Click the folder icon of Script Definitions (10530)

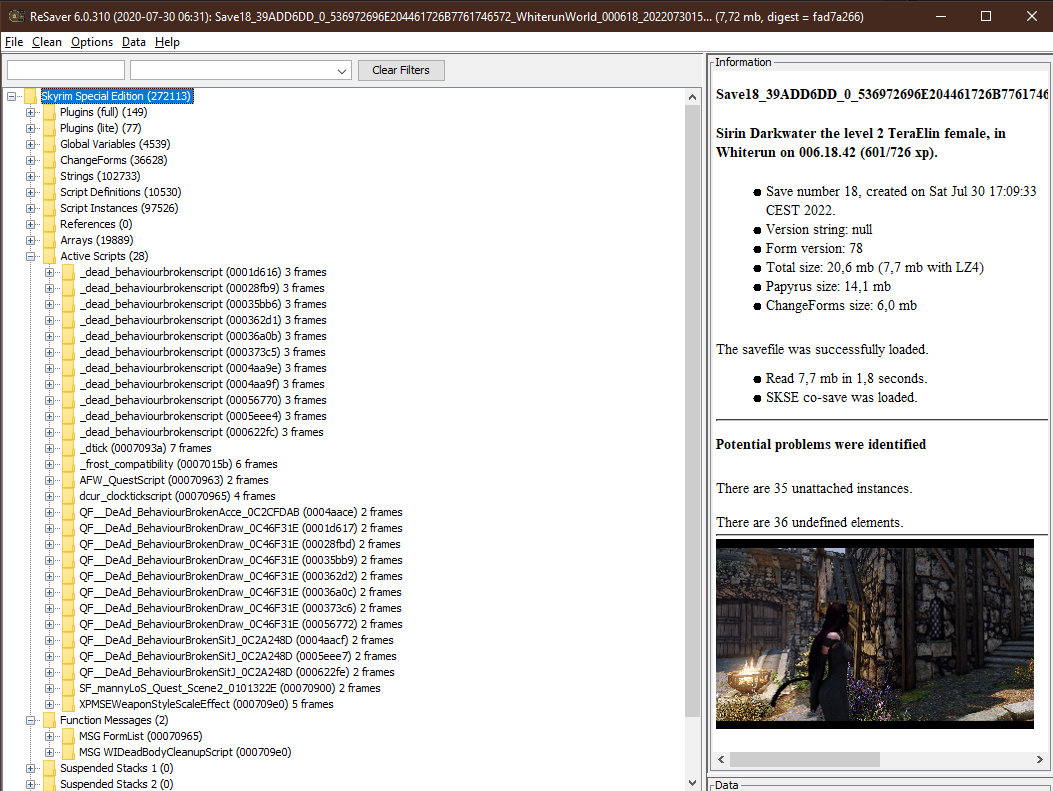[x=50, y=192]
